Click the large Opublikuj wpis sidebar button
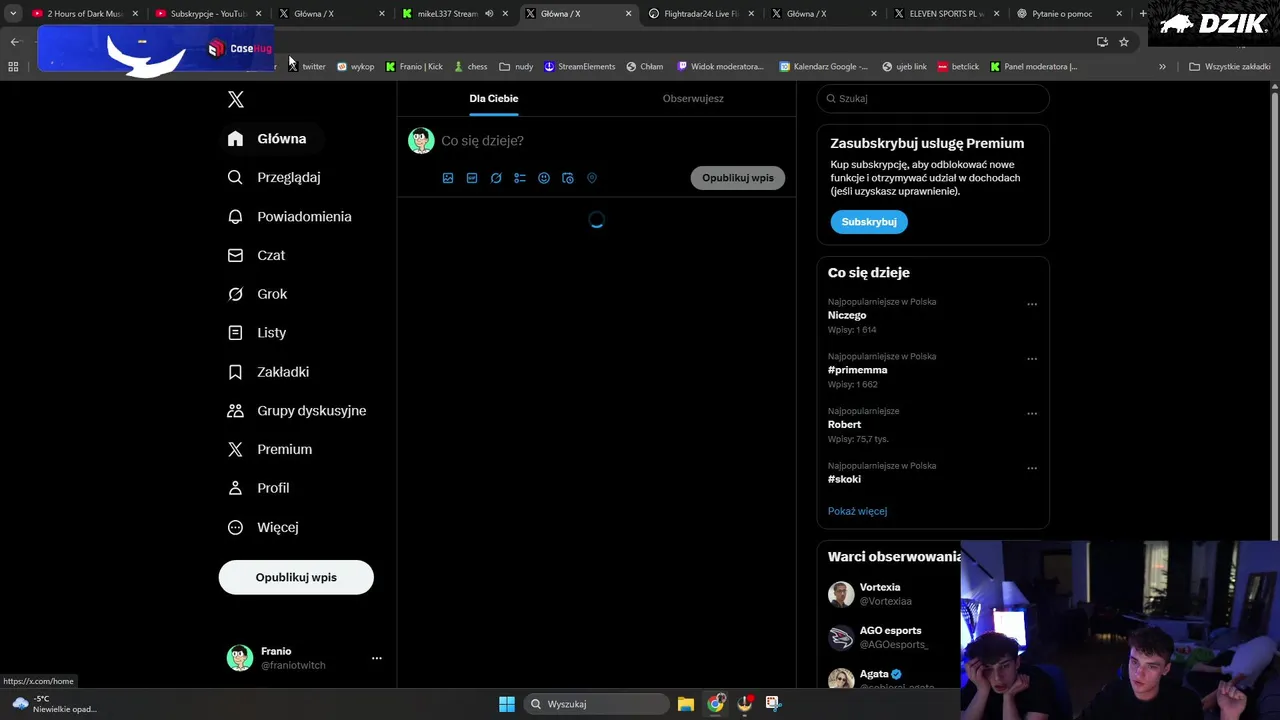1280x720 pixels. 296,577
